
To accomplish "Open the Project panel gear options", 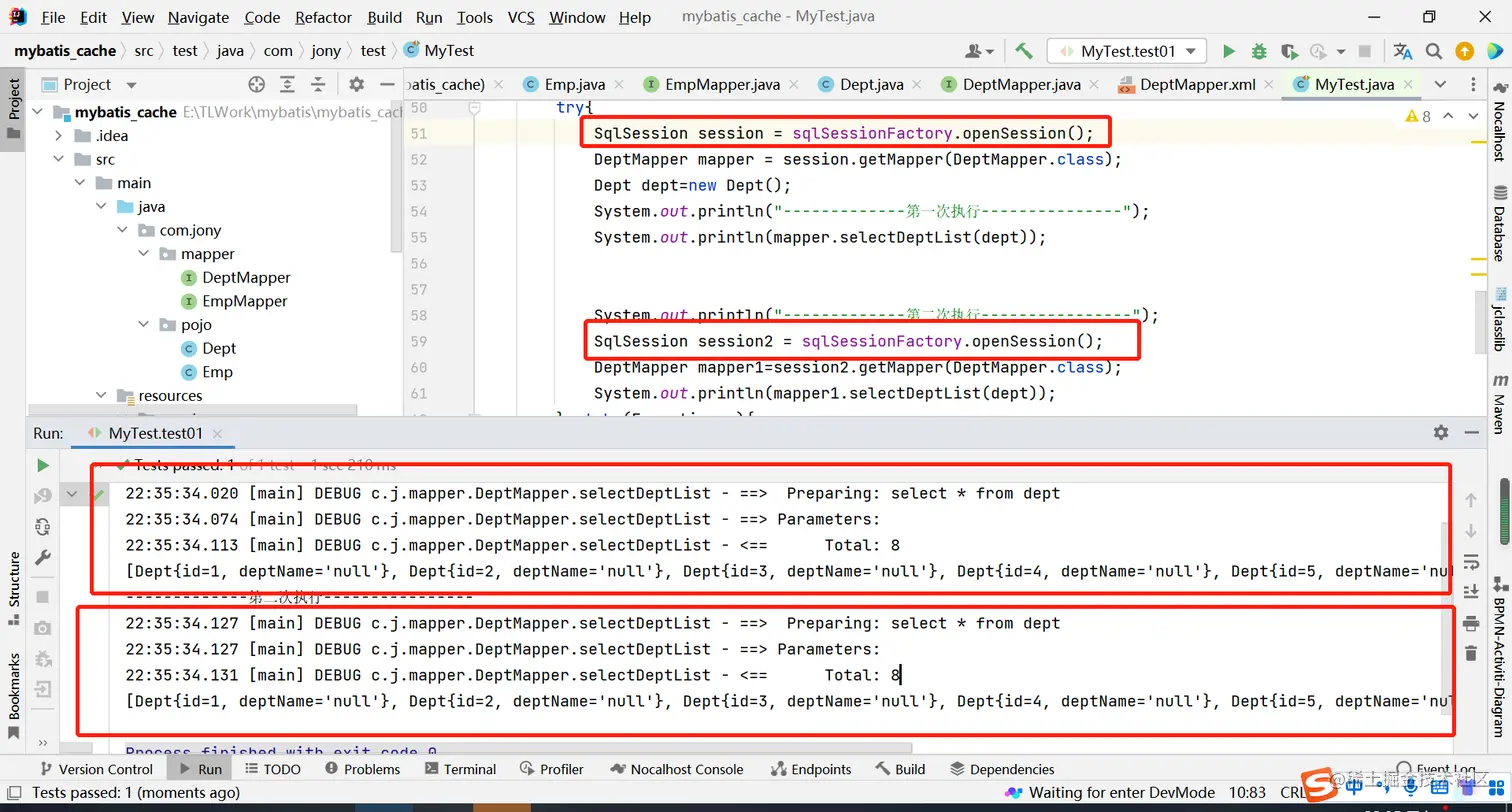I will 356,85.
